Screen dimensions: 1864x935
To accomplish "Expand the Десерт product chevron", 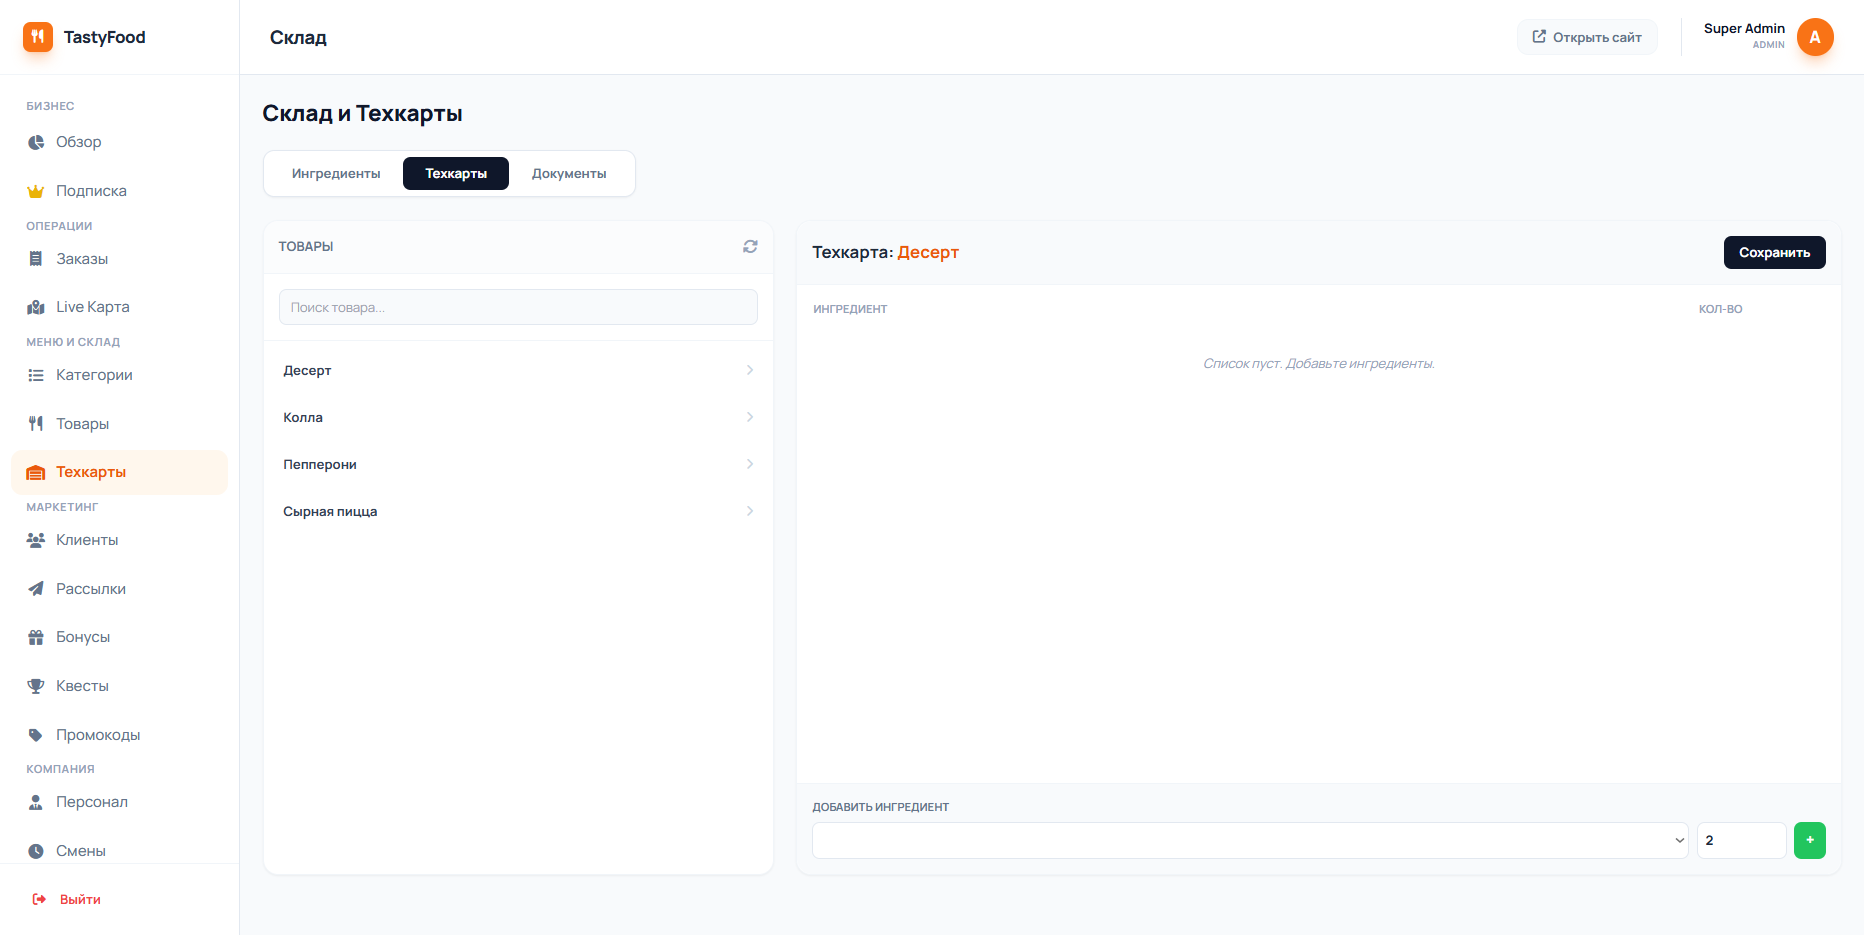I will [x=750, y=370].
